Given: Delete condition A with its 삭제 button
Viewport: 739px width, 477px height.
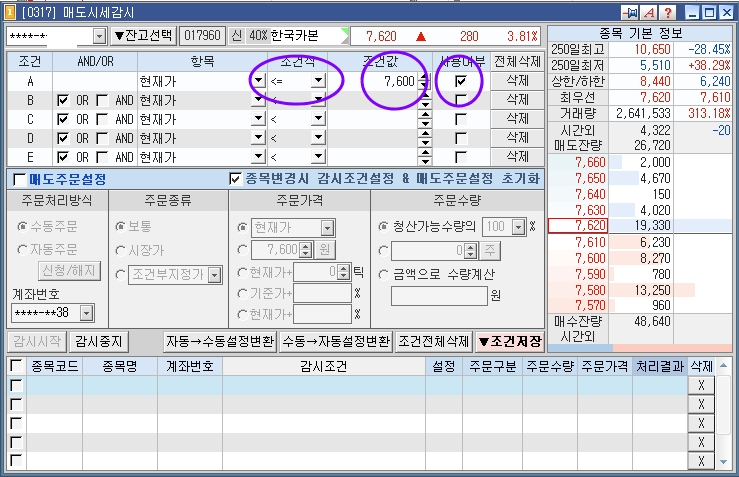Looking at the screenshot, I should pyautogui.click(x=517, y=81).
